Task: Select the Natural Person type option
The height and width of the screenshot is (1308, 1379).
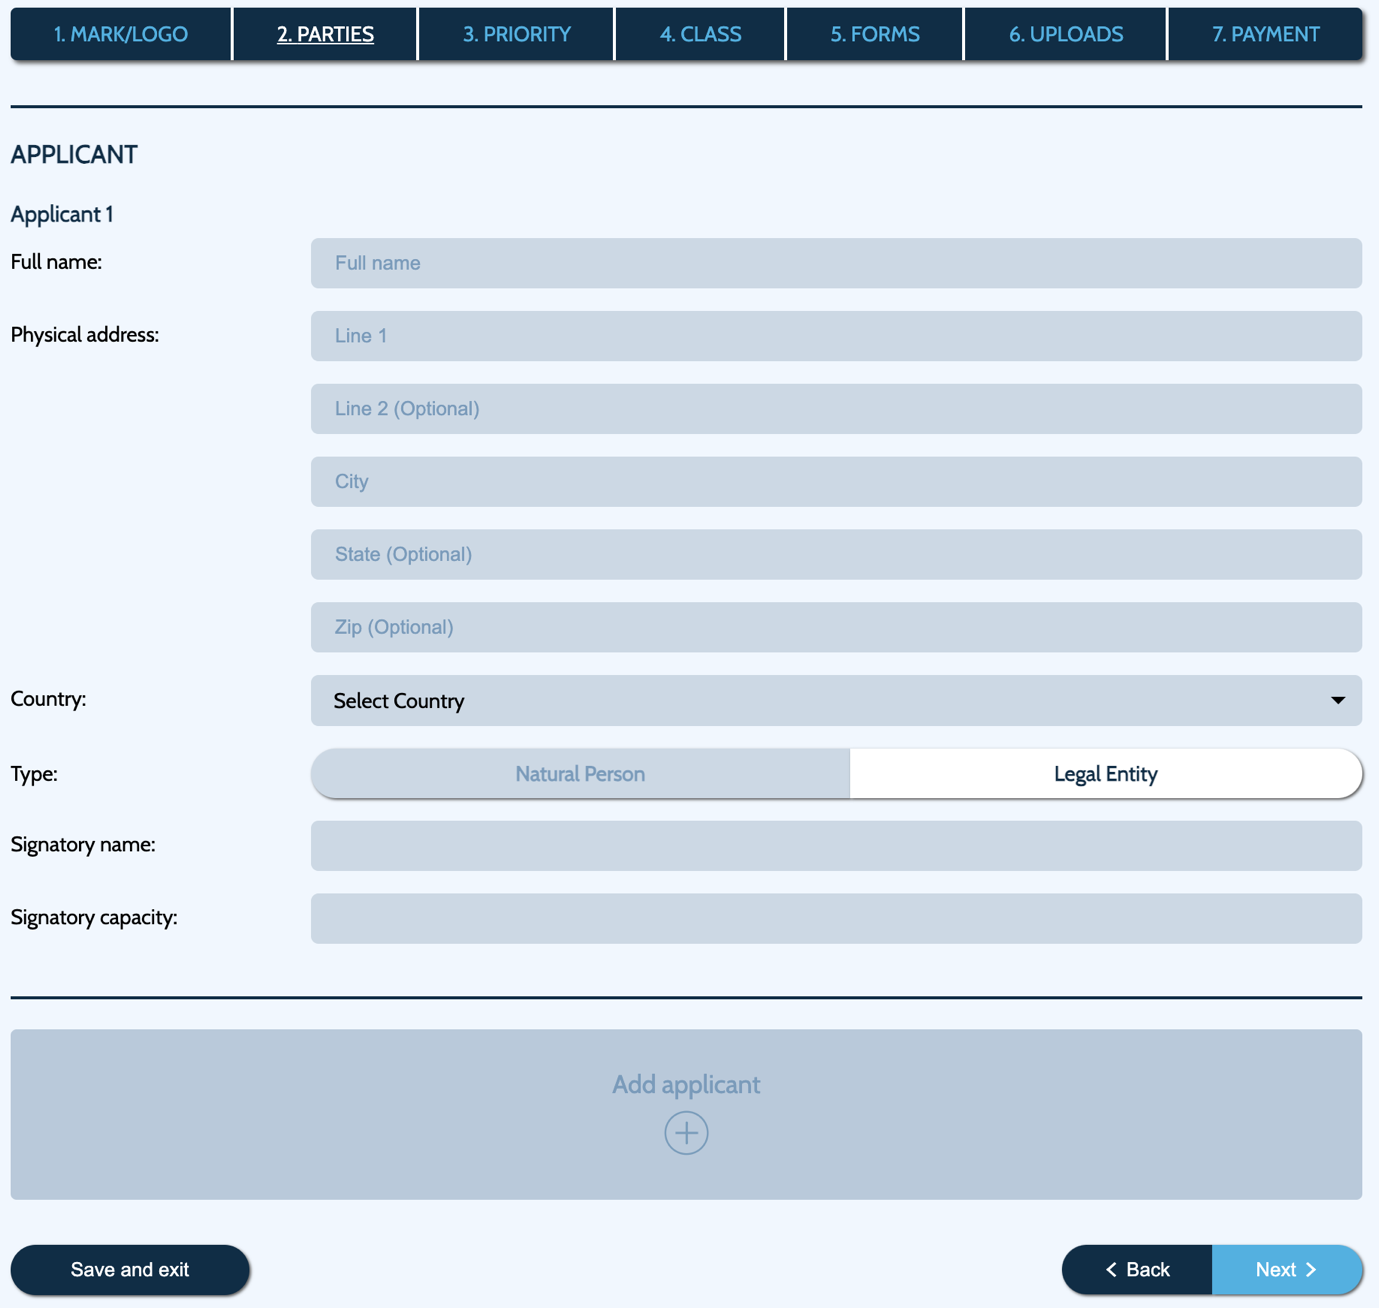Action: click(580, 774)
